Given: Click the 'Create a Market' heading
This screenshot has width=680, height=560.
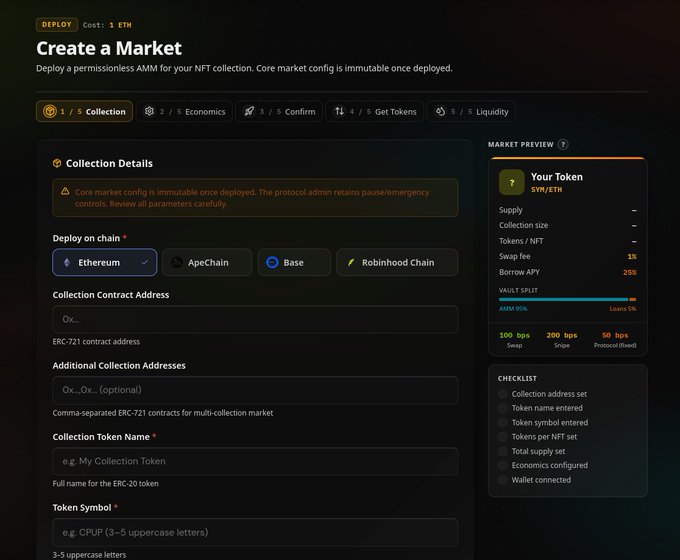Looking at the screenshot, I should (109, 48).
